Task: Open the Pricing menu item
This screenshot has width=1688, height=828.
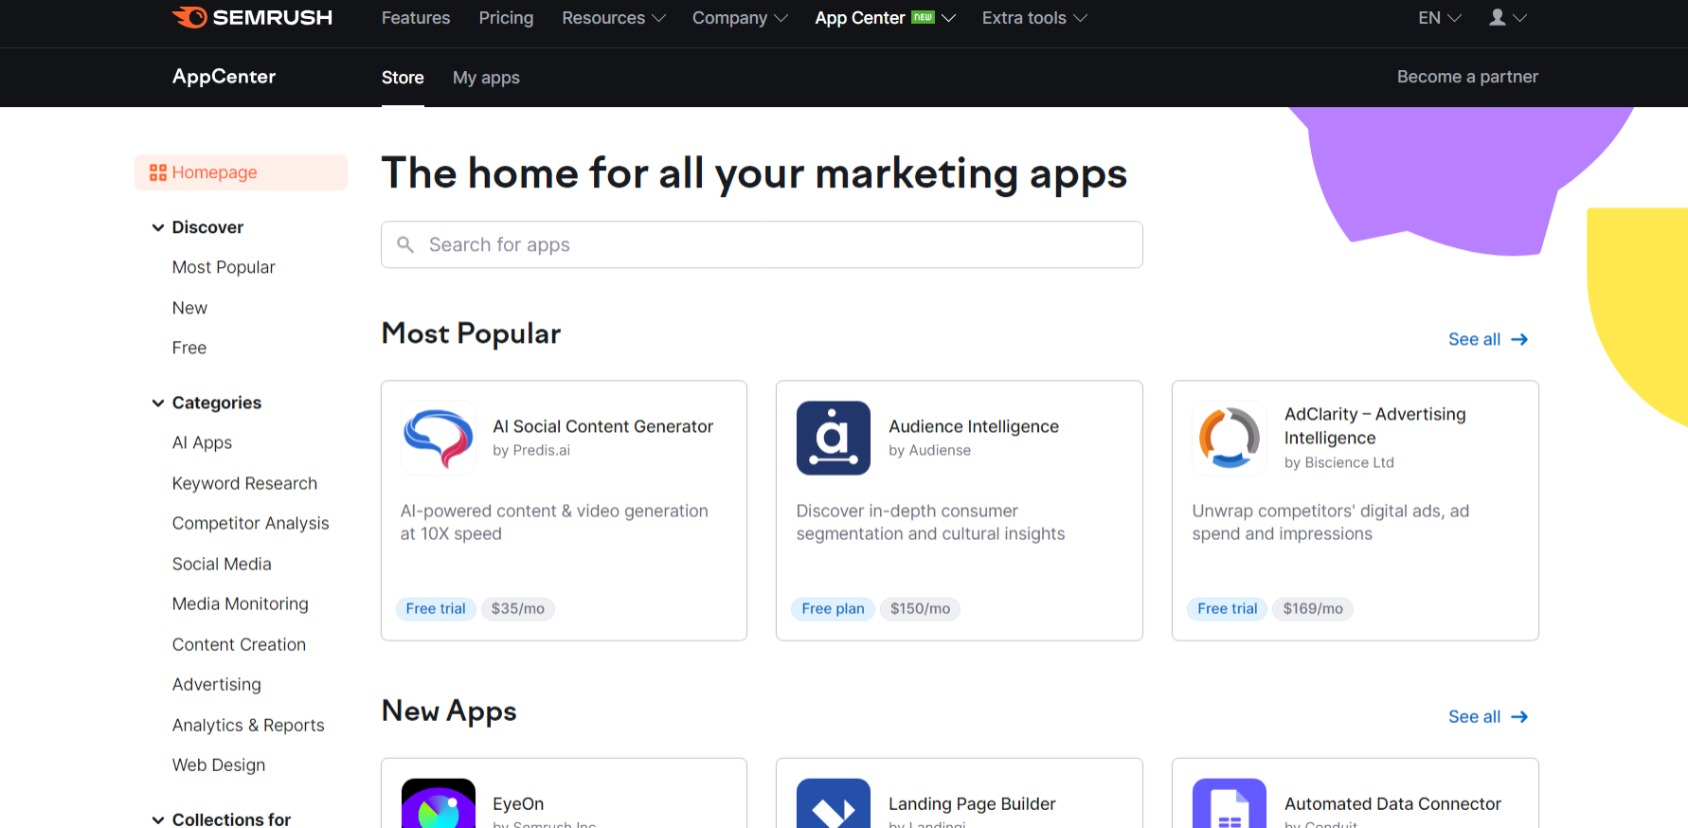Action: 506,18
